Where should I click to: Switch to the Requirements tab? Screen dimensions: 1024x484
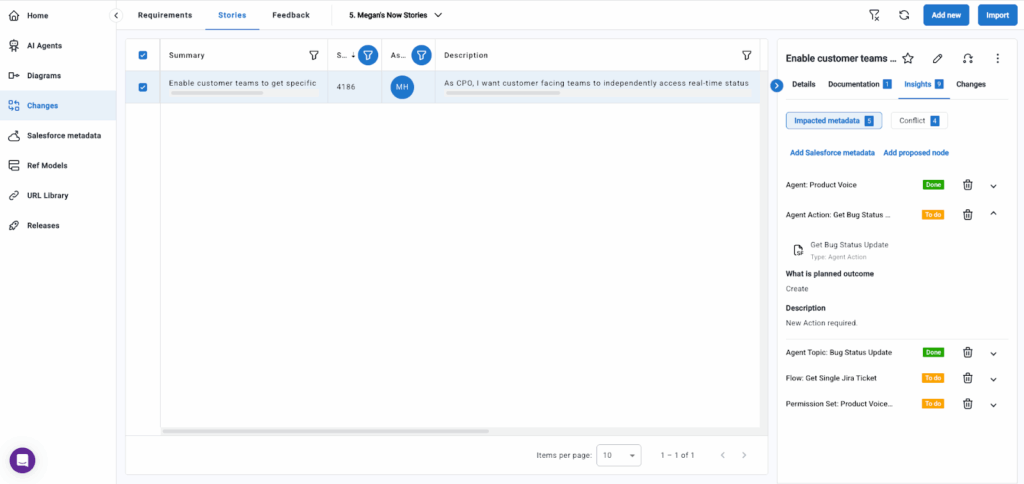click(165, 15)
